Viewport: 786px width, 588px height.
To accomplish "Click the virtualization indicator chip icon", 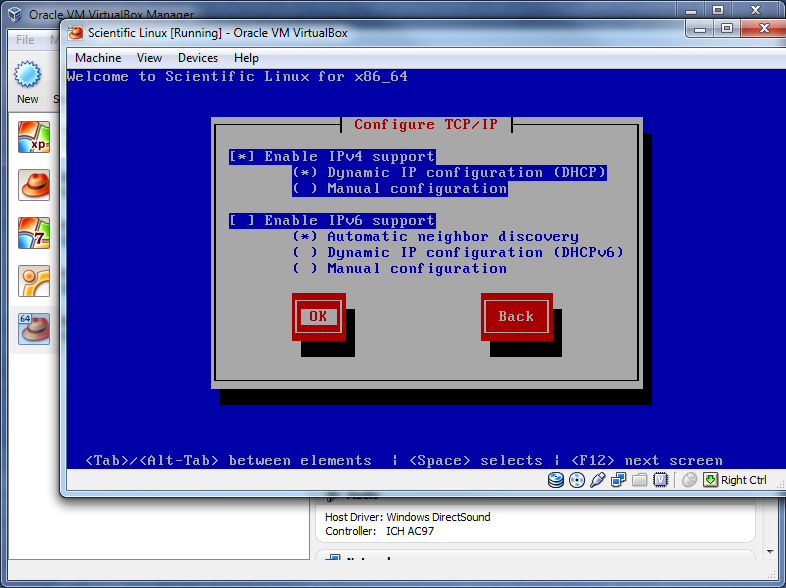I will pos(661,480).
